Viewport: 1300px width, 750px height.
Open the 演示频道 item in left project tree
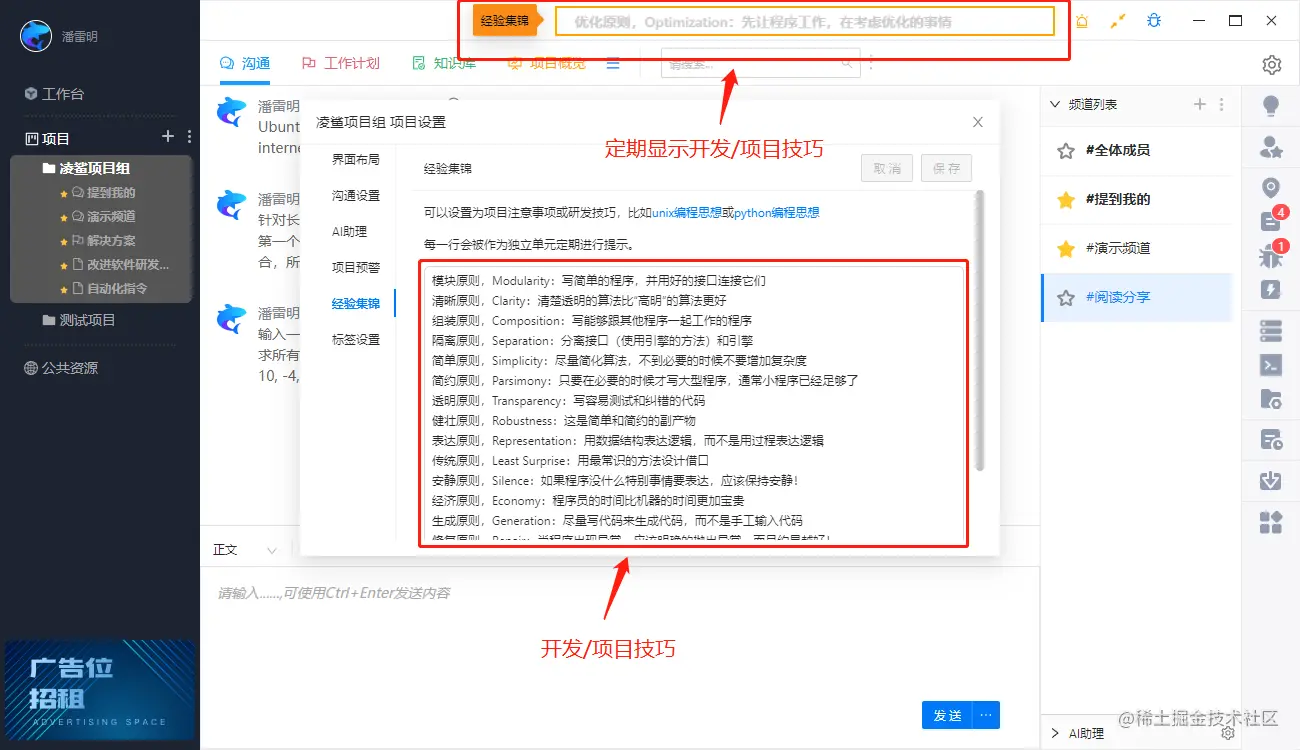103,217
